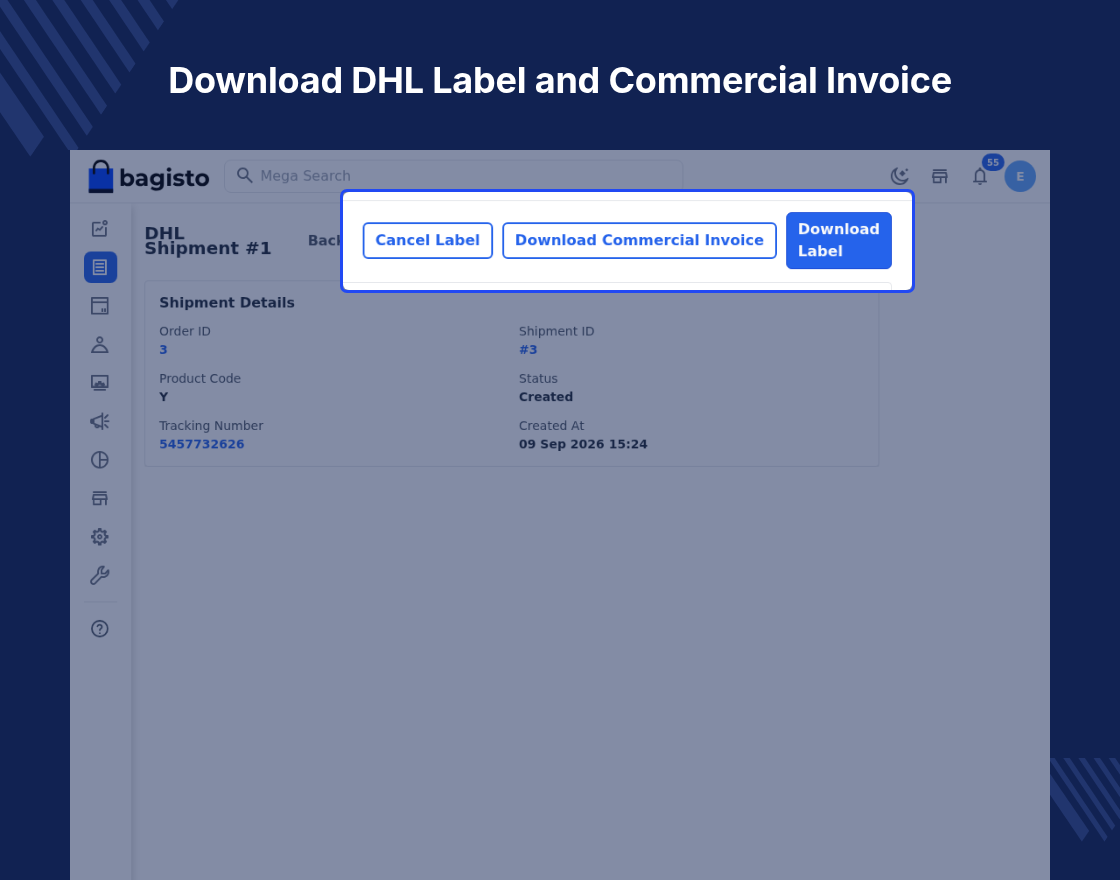Open Dashboard icon in sidebar
Image resolution: width=1120 pixels, height=880 pixels.
point(100,229)
